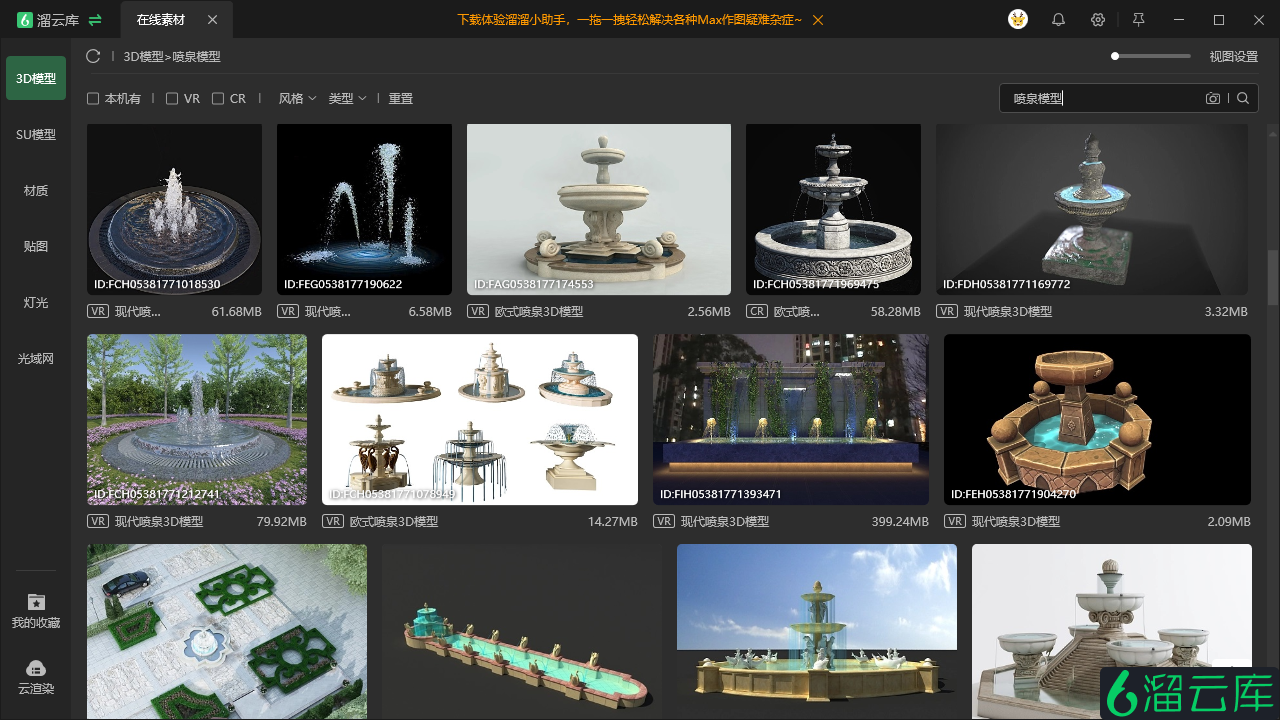Viewport: 1280px width, 720px height.
Task: Open thumbnail ID:FCH05381771969475
Action: pyautogui.click(x=833, y=209)
